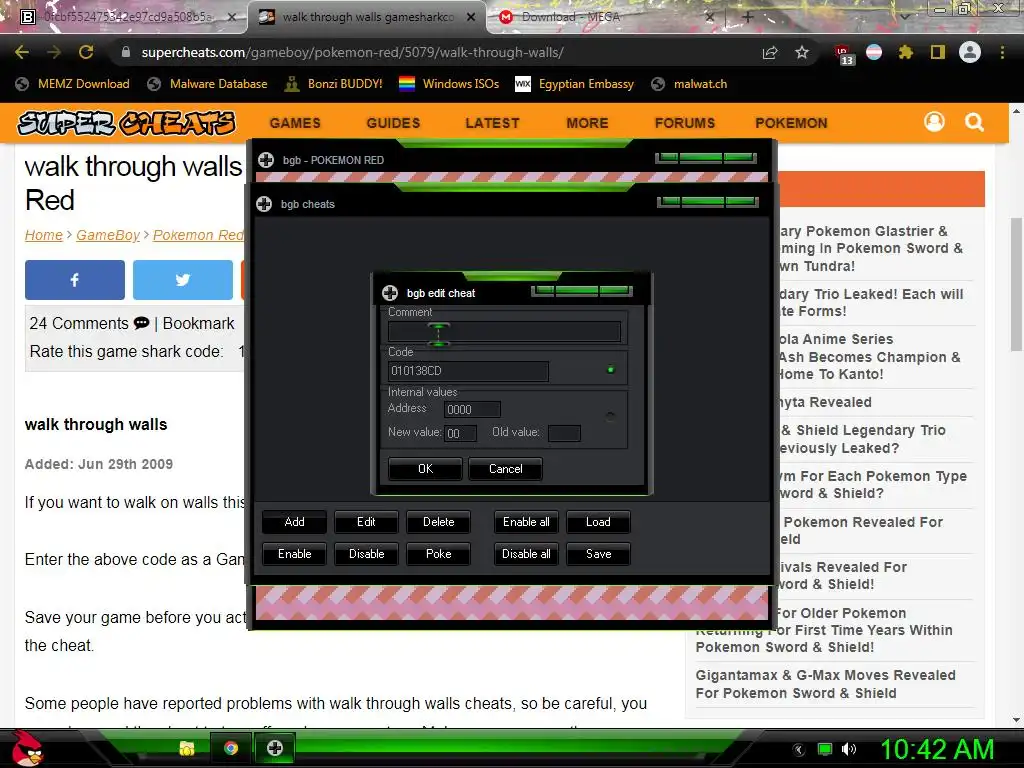Image resolution: width=1024 pixels, height=768 pixels.
Task: Share on Twitter button
Action: pyautogui.click(x=183, y=280)
